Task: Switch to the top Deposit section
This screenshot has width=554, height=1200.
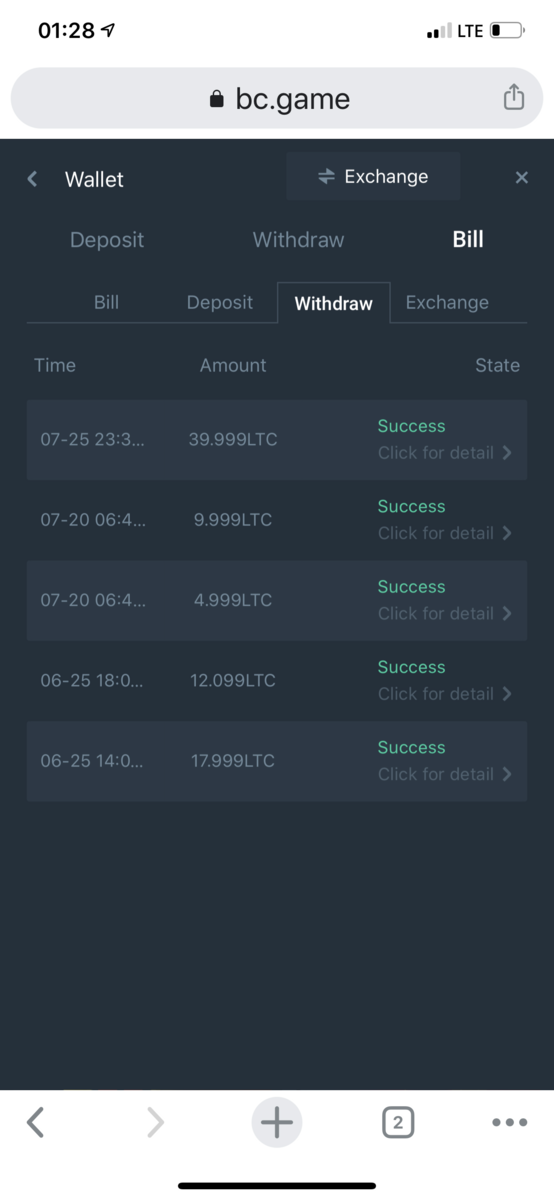Action: pos(107,240)
